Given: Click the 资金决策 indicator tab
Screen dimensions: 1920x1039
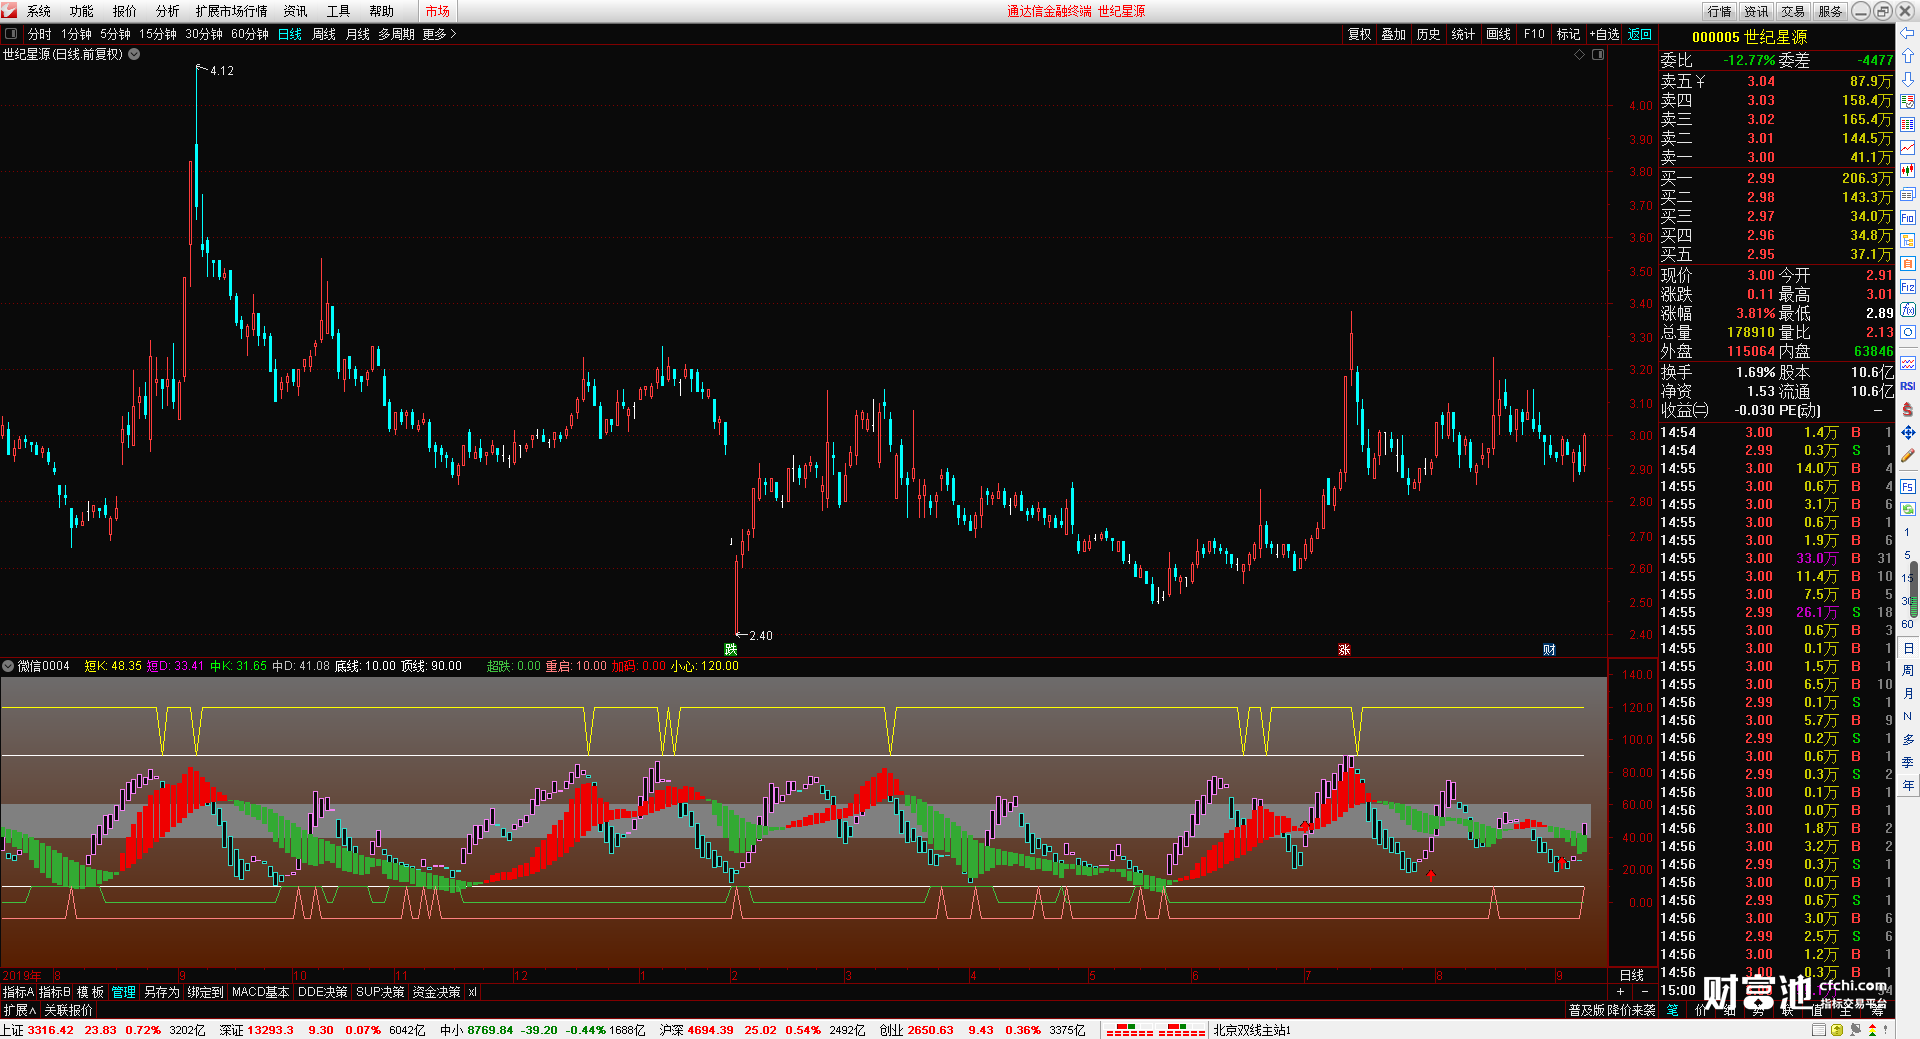Looking at the screenshot, I should pyautogui.click(x=436, y=992).
